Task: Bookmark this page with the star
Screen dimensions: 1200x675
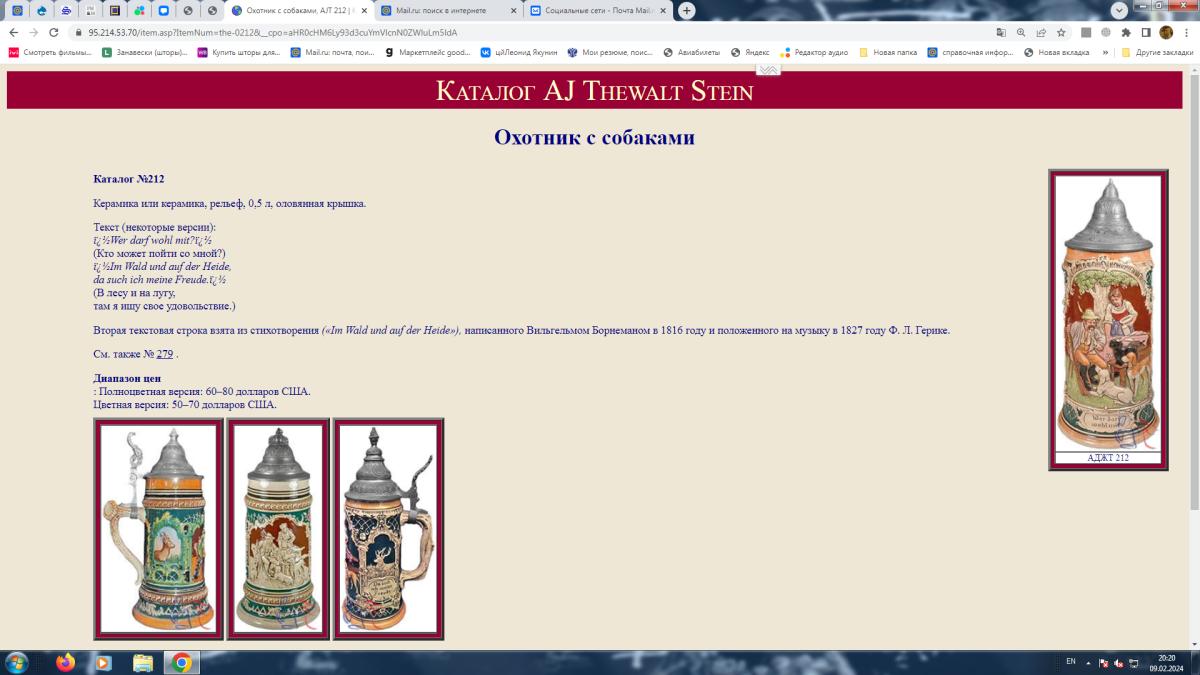Action: coord(1061,32)
